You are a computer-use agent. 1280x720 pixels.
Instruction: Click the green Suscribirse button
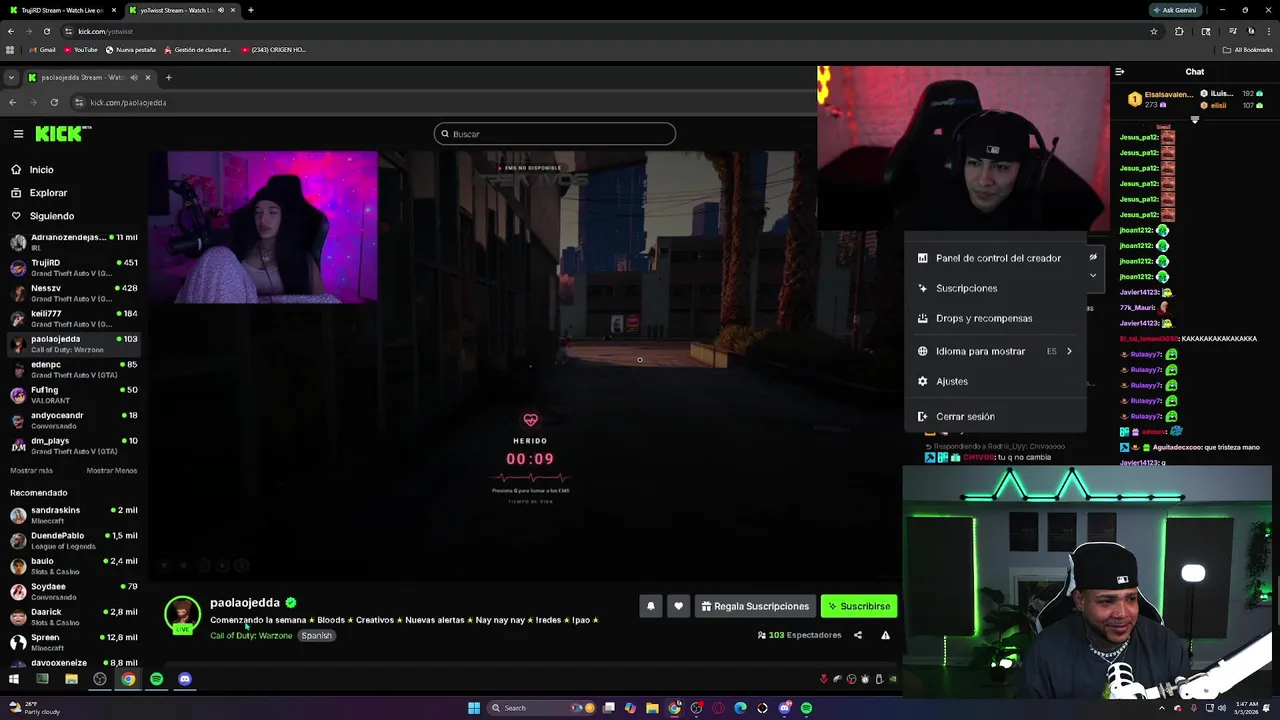coord(859,606)
